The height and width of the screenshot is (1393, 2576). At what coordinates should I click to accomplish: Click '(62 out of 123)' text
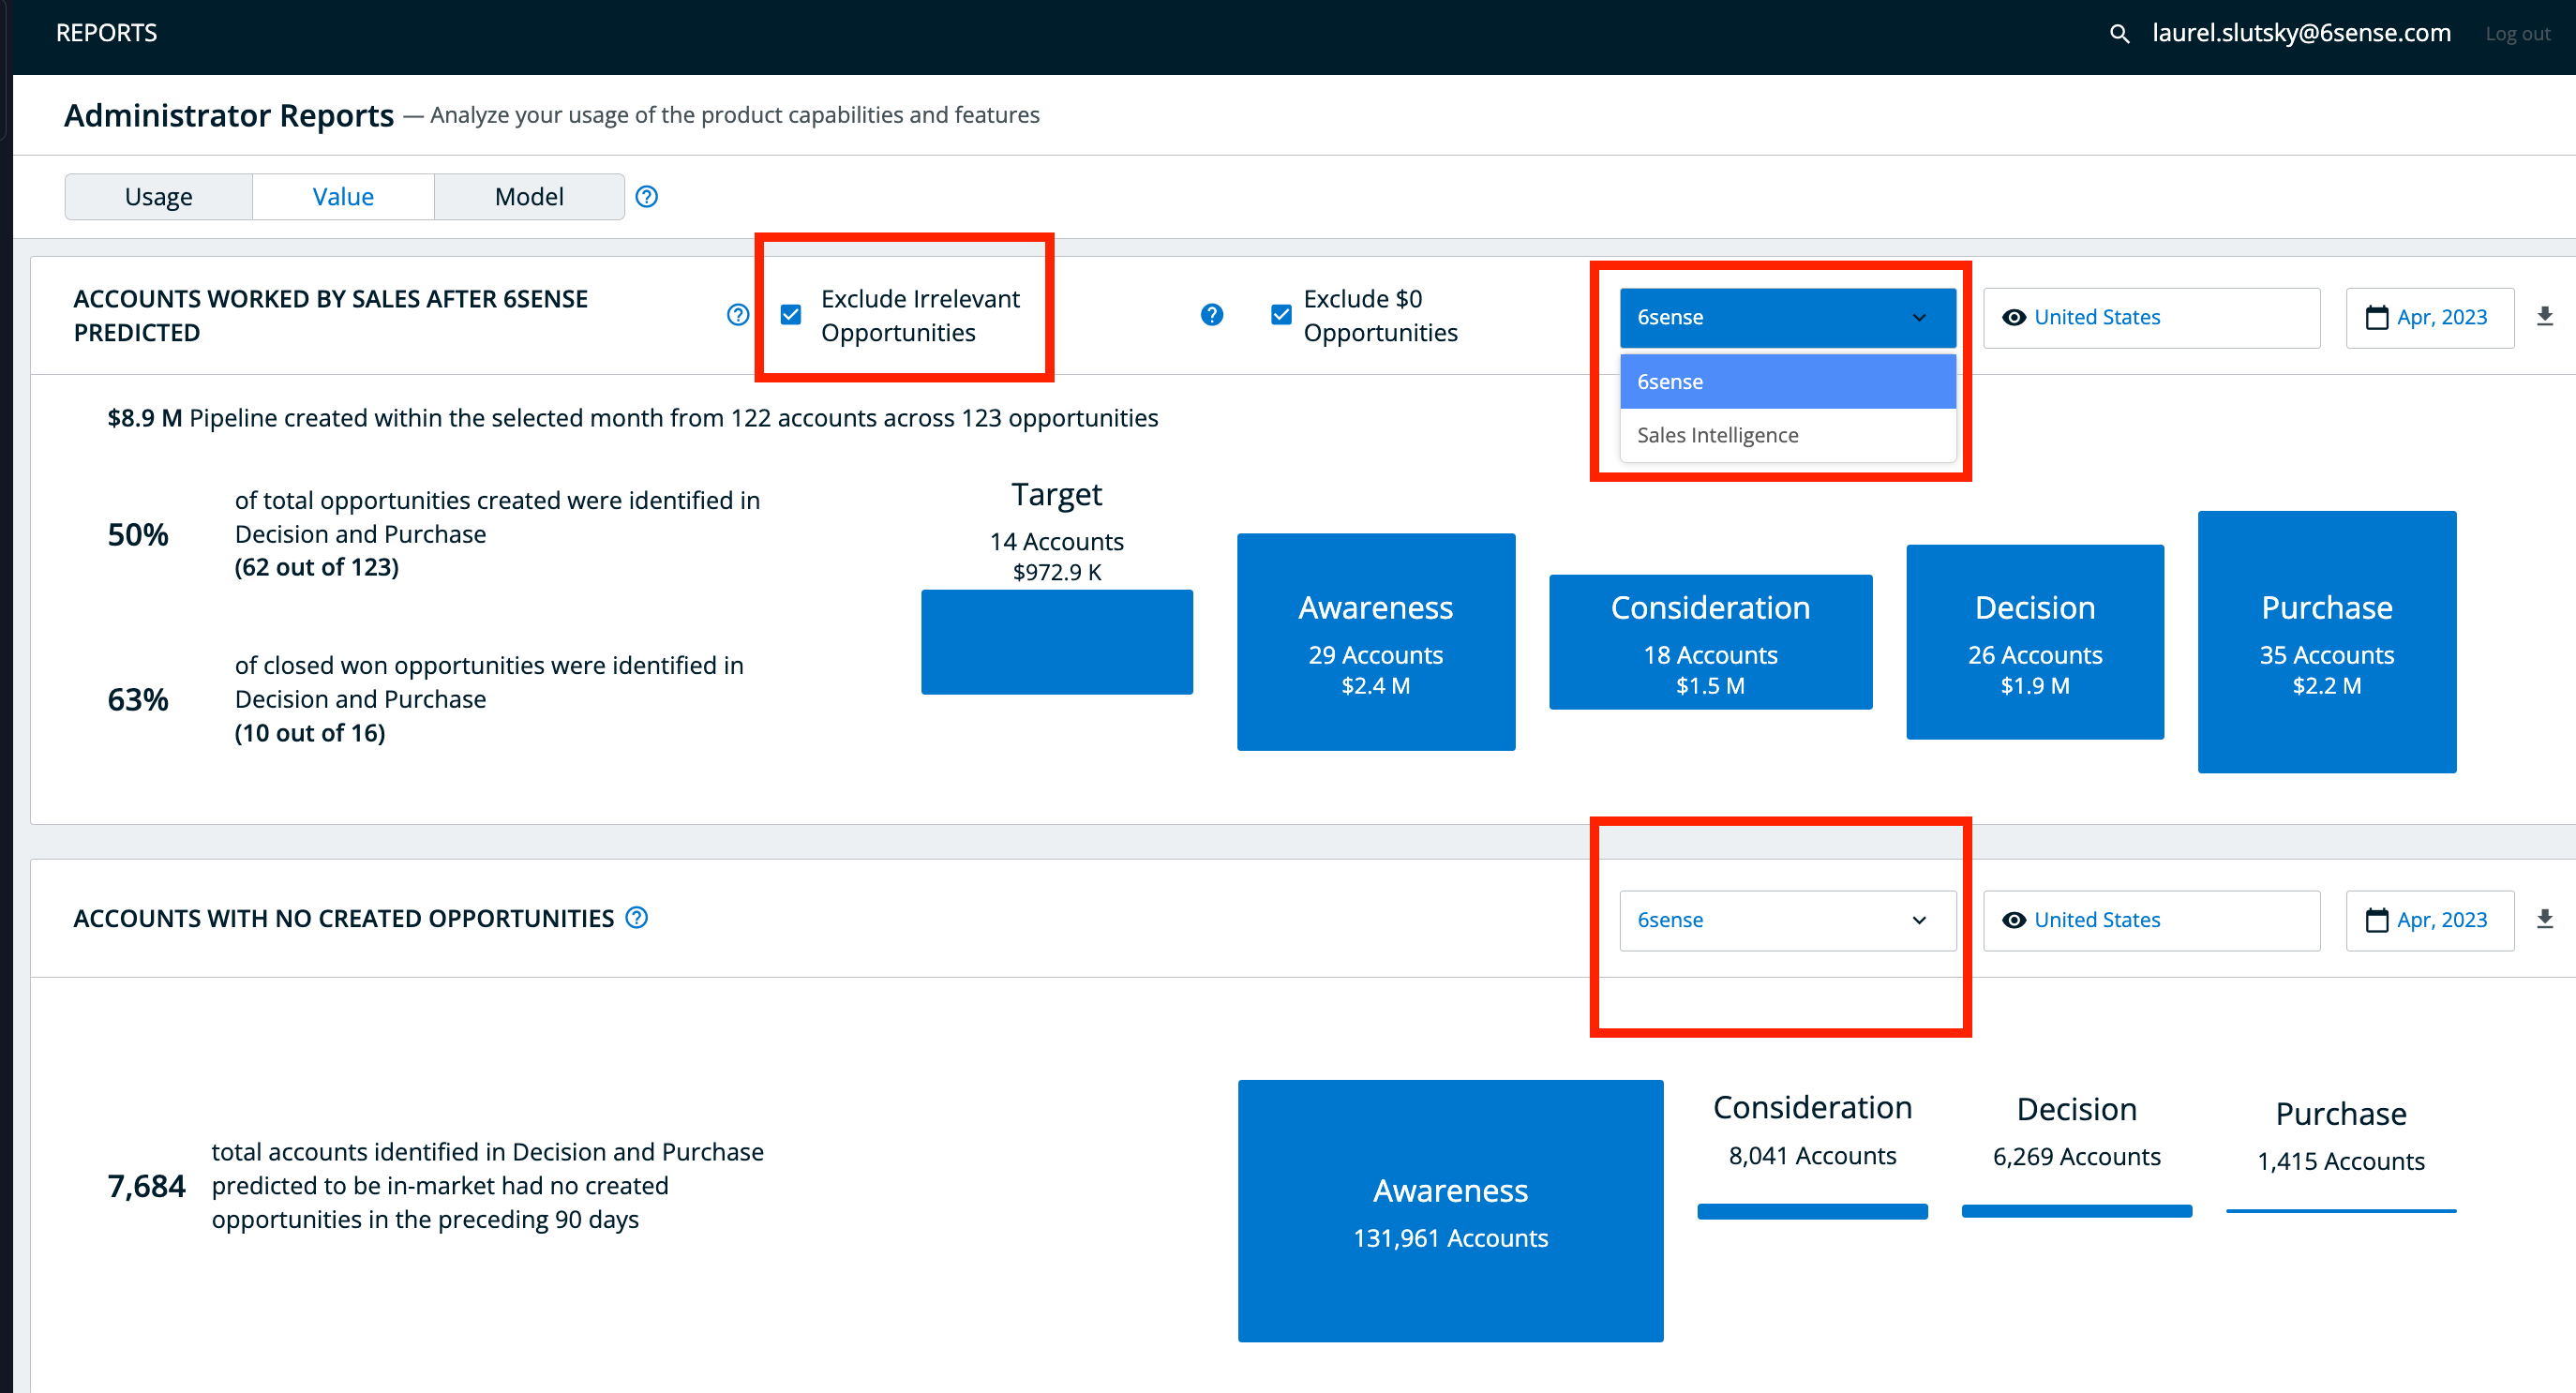317,567
